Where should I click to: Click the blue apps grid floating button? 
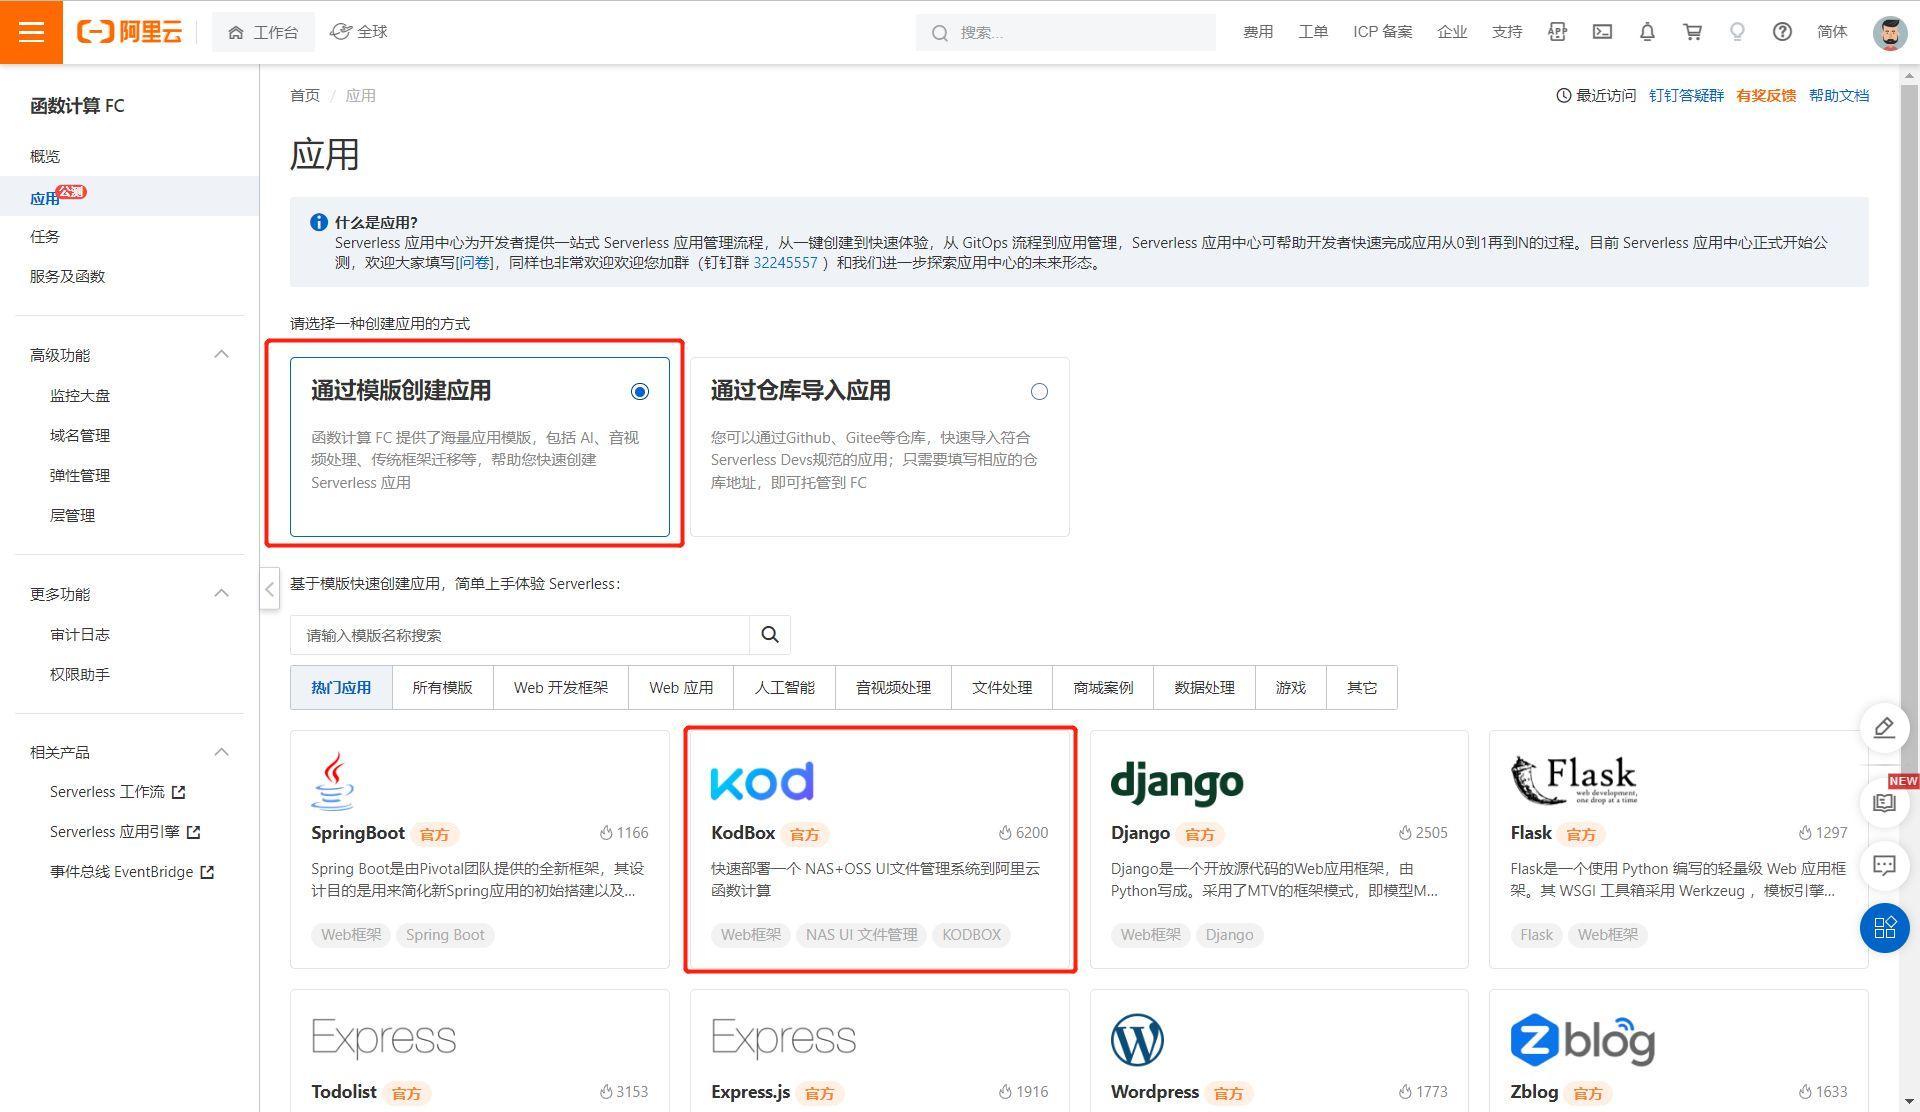point(1884,928)
